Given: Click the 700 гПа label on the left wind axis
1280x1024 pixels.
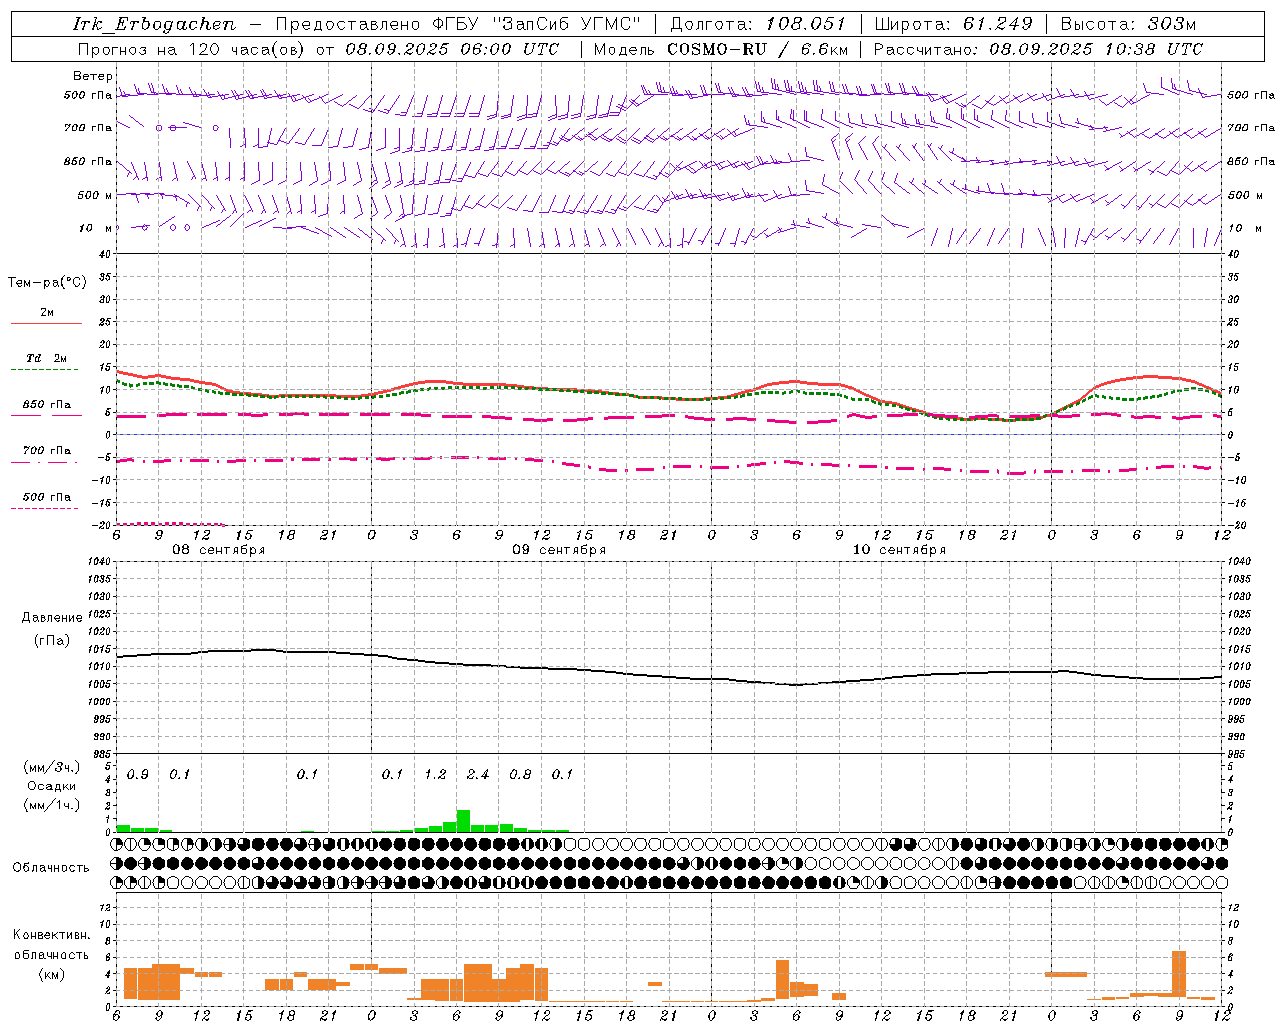Looking at the screenshot, I should point(88,128).
